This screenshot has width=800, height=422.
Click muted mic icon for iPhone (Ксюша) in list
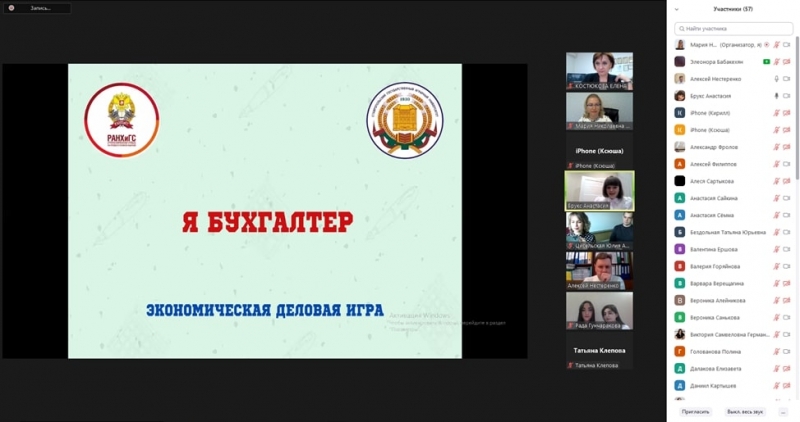point(777,130)
